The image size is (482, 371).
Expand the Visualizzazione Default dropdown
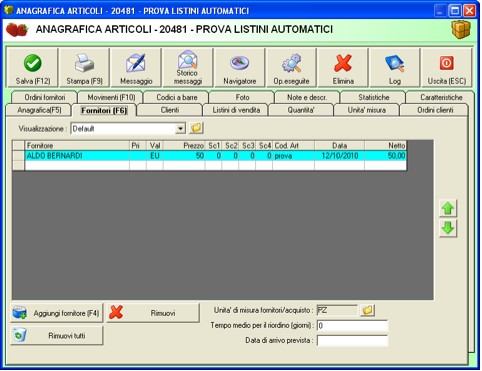[180, 128]
